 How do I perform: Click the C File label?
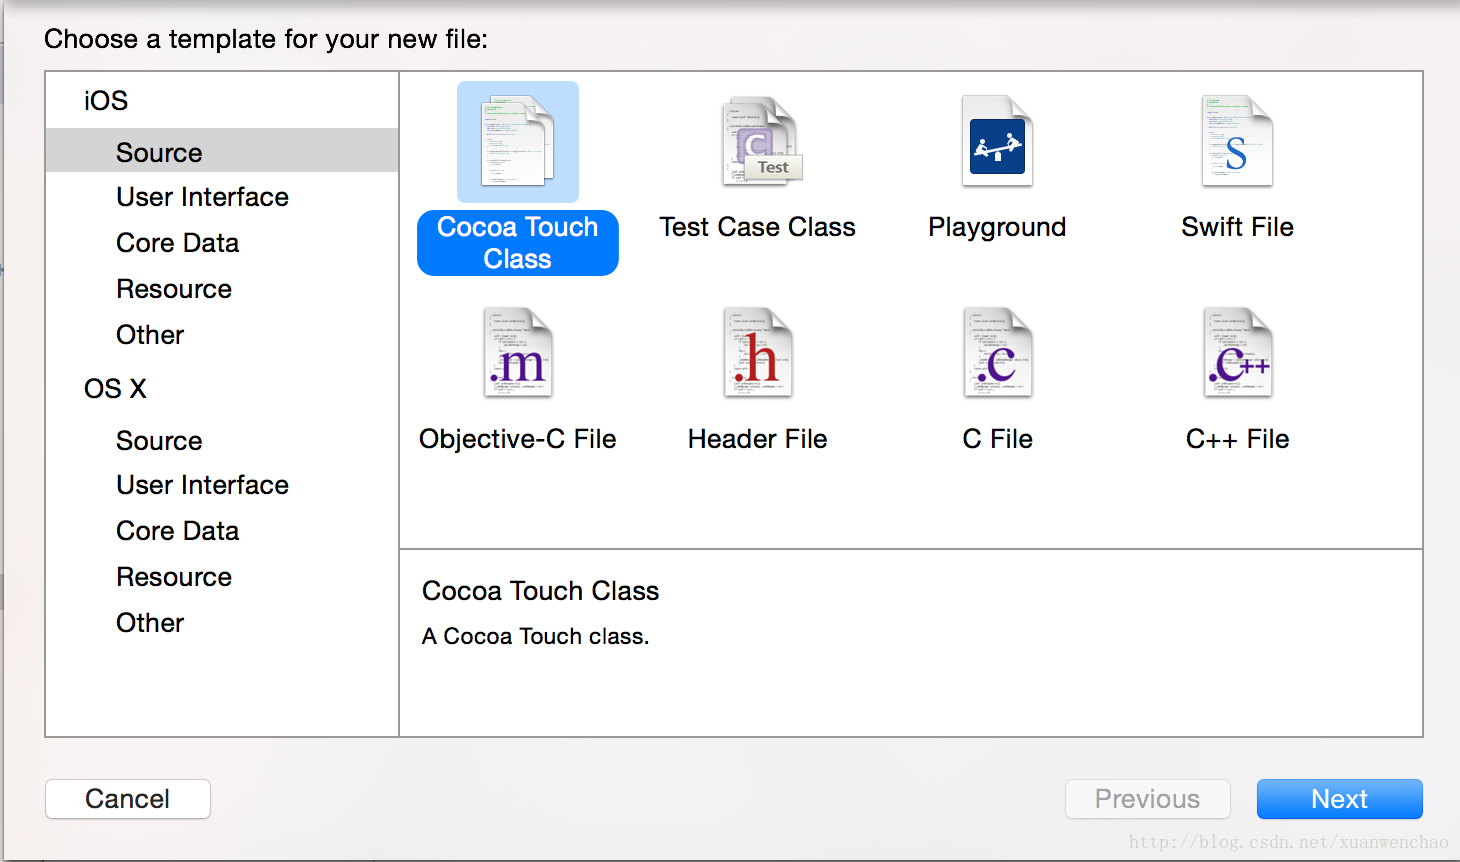[997, 439]
